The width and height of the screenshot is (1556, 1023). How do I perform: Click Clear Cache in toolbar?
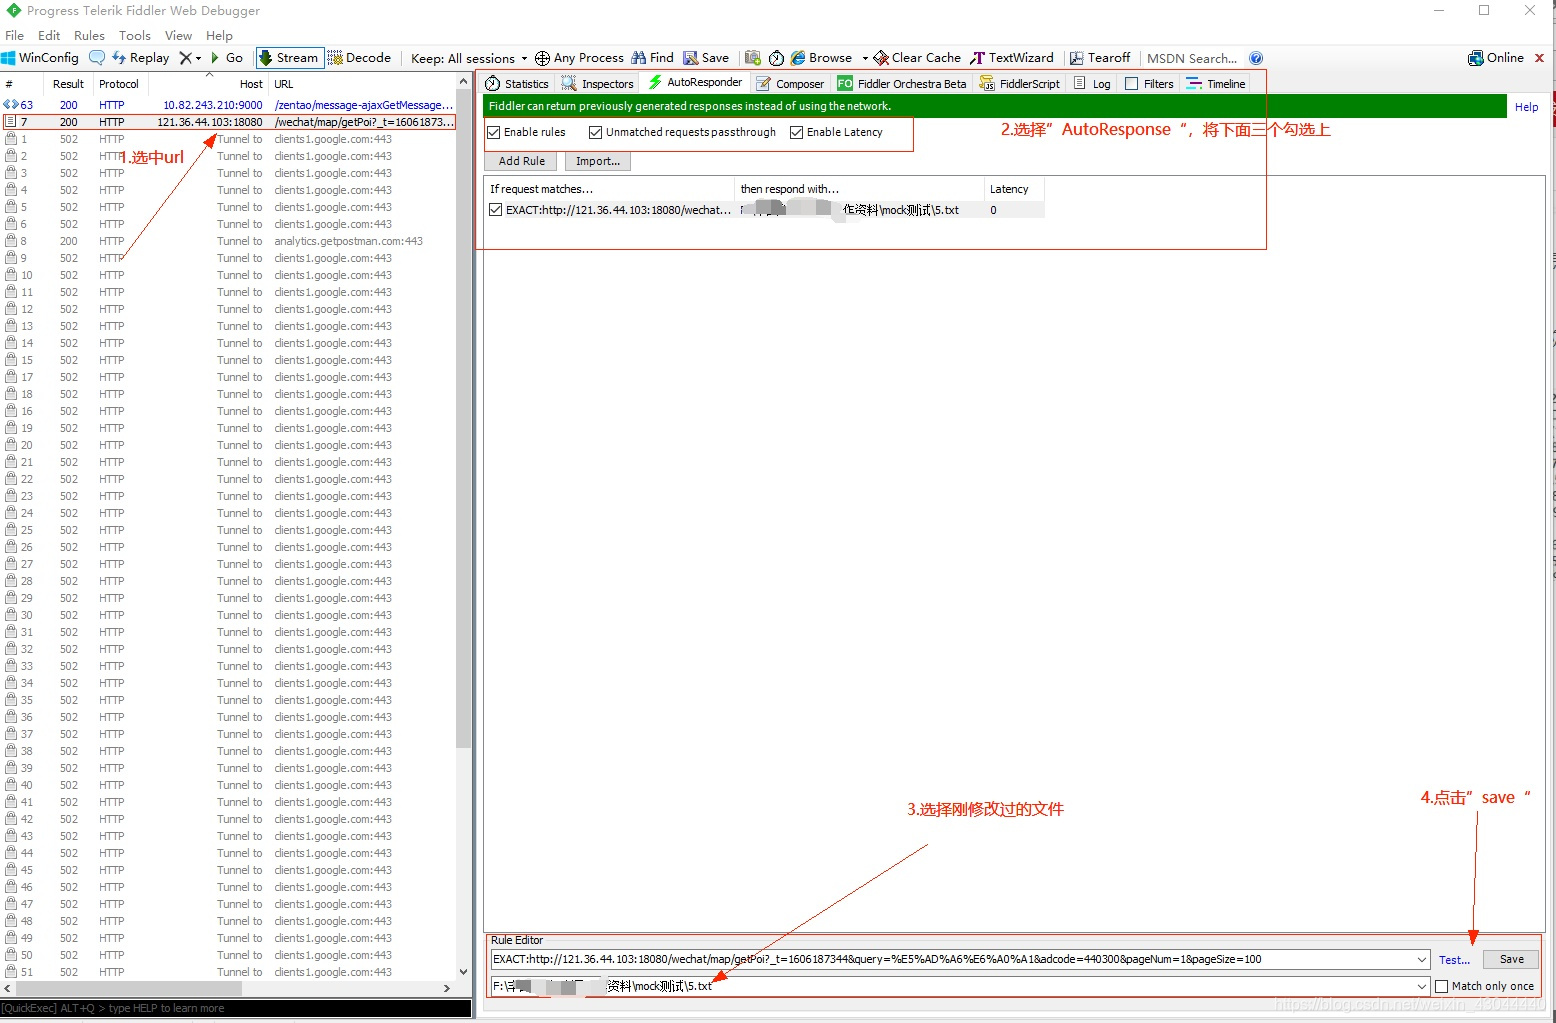(x=917, y=58)
